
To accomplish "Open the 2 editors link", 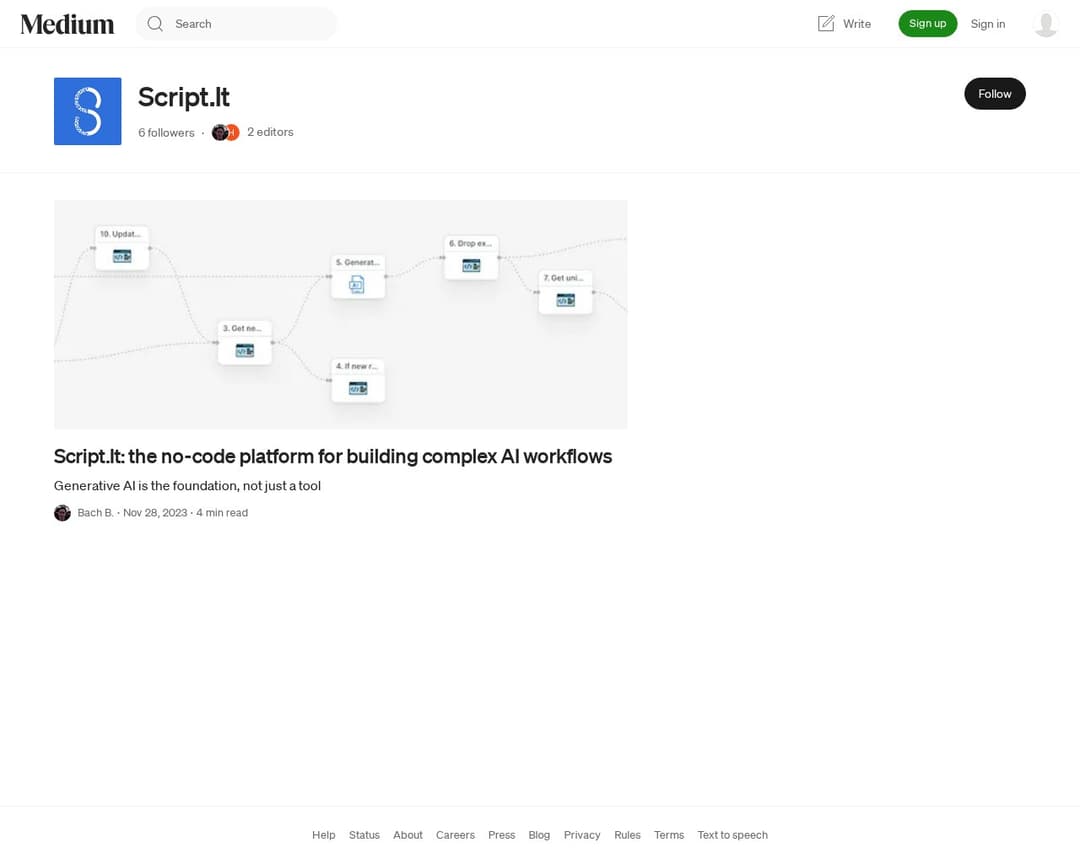I will [x=270, y=132].
